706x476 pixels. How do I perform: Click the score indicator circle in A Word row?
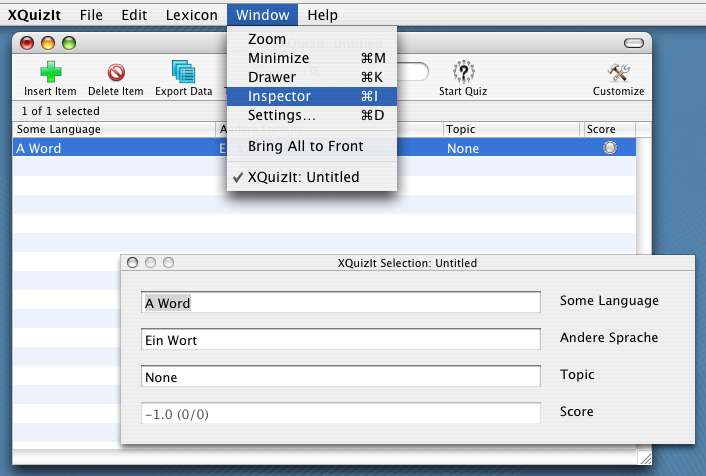click(x=610, y=148)
